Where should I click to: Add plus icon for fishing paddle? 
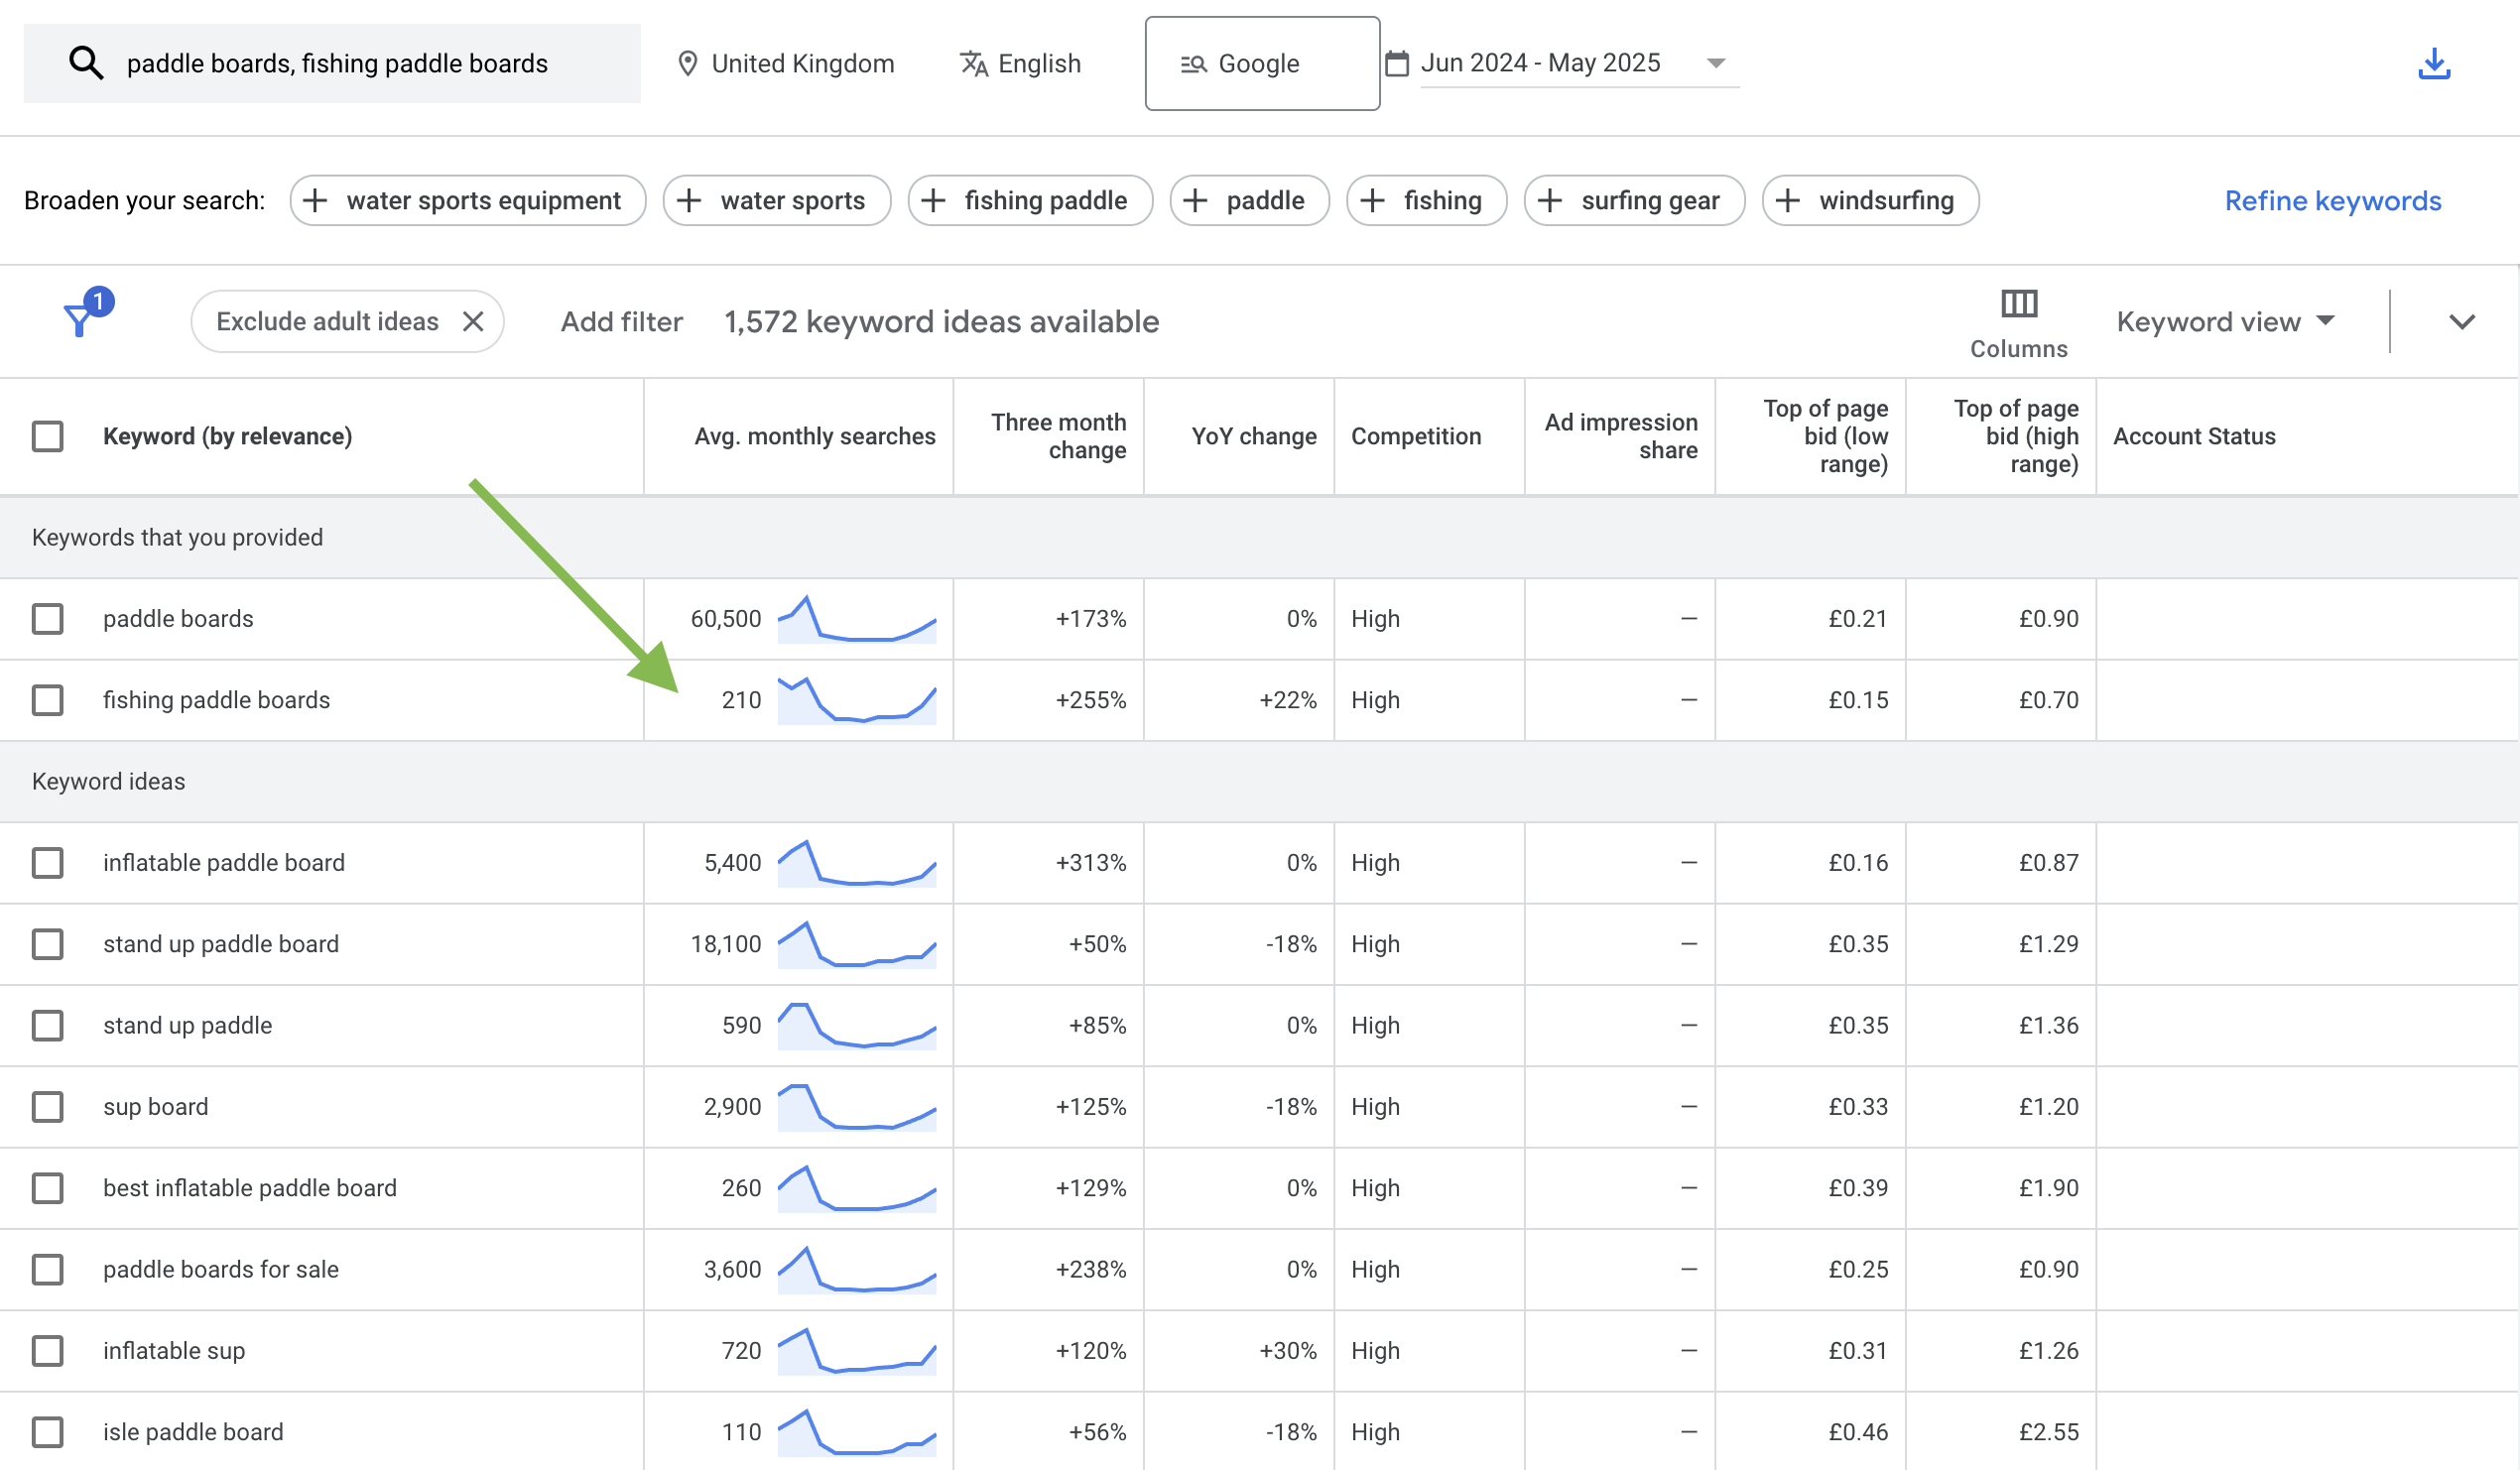point(933,200)
